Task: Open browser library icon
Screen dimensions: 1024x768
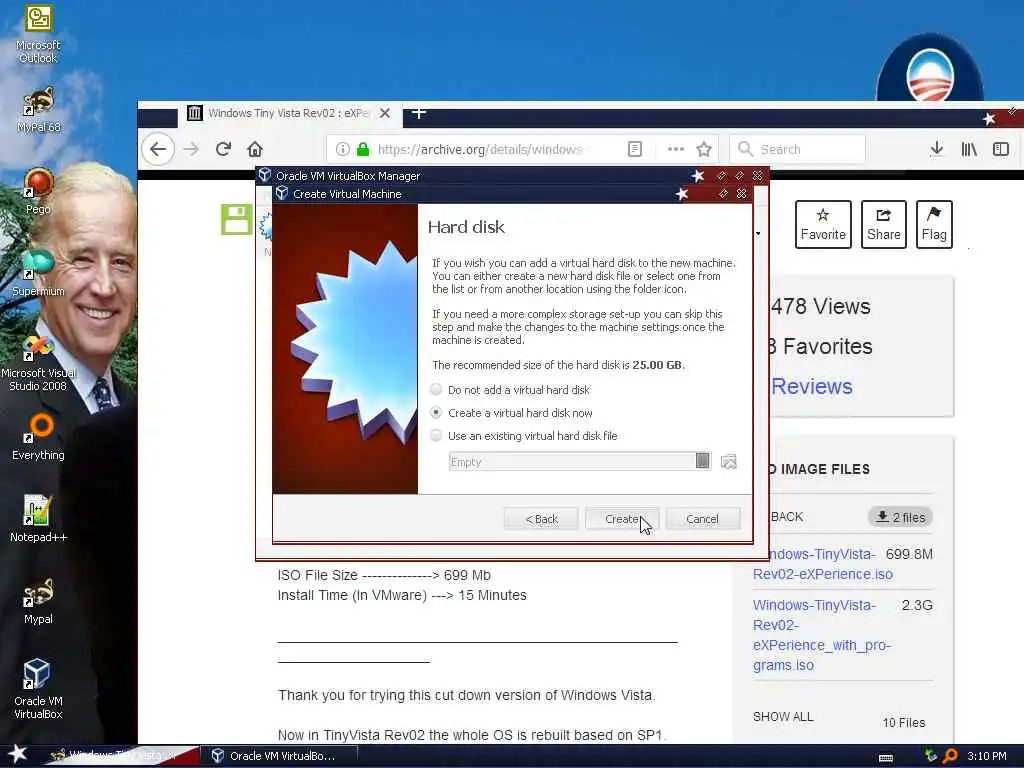Action: tap(969, 149)
